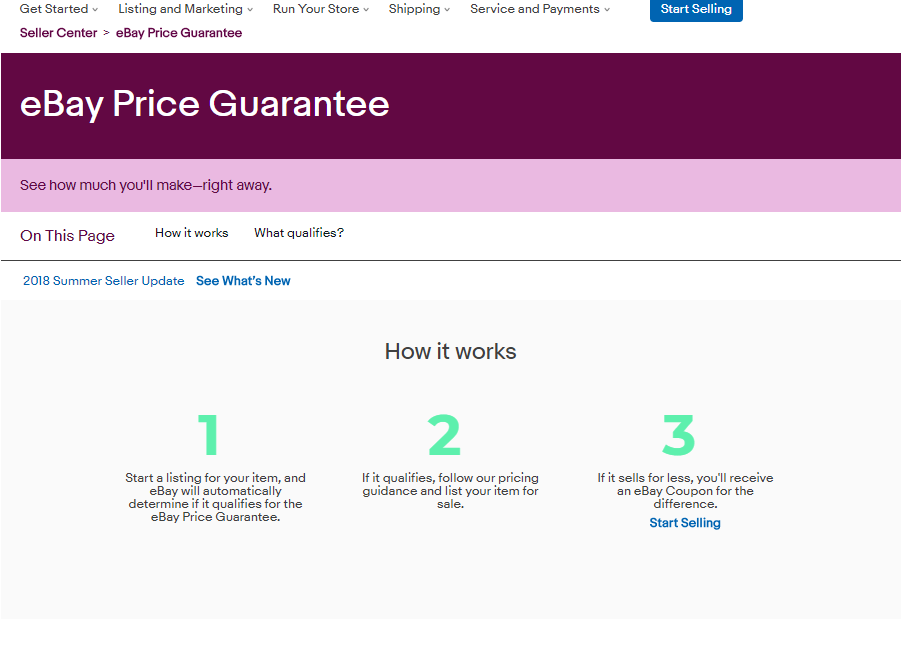
Task: Open the Listing and Marketing menu
Action: pyautogui.click(x=185, y=9)
